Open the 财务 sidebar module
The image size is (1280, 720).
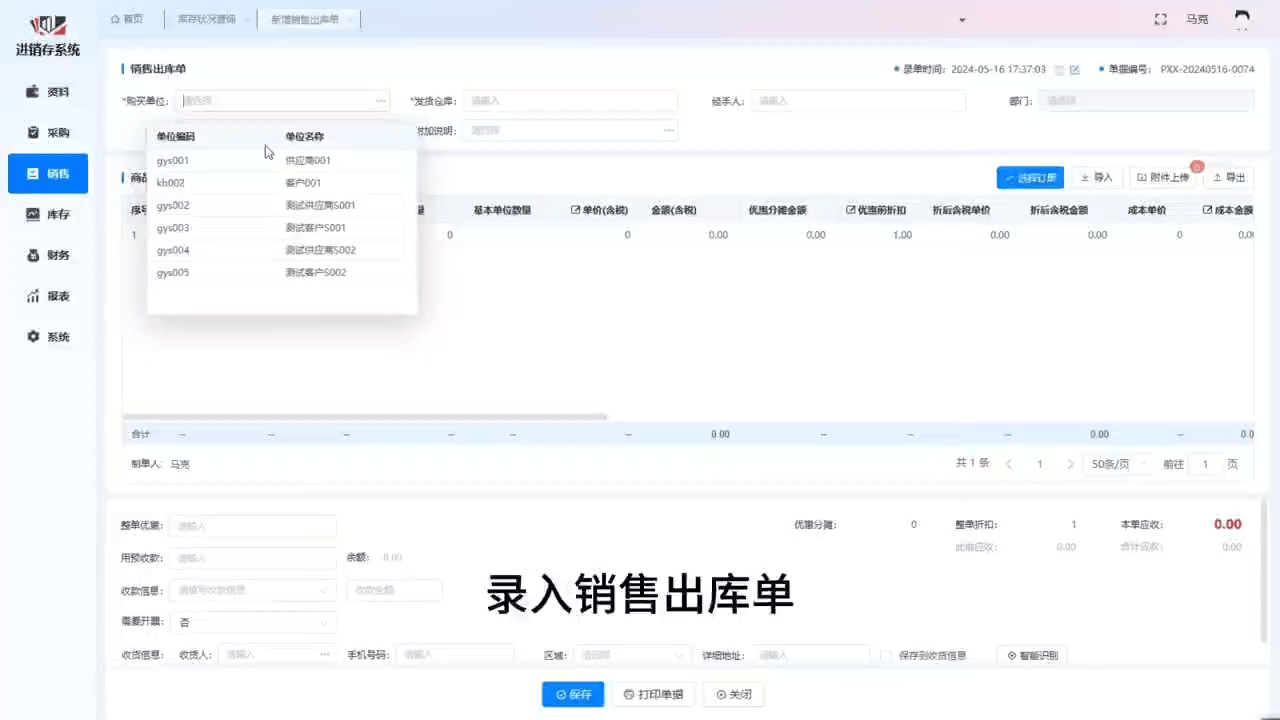click(x=48, y=255)
